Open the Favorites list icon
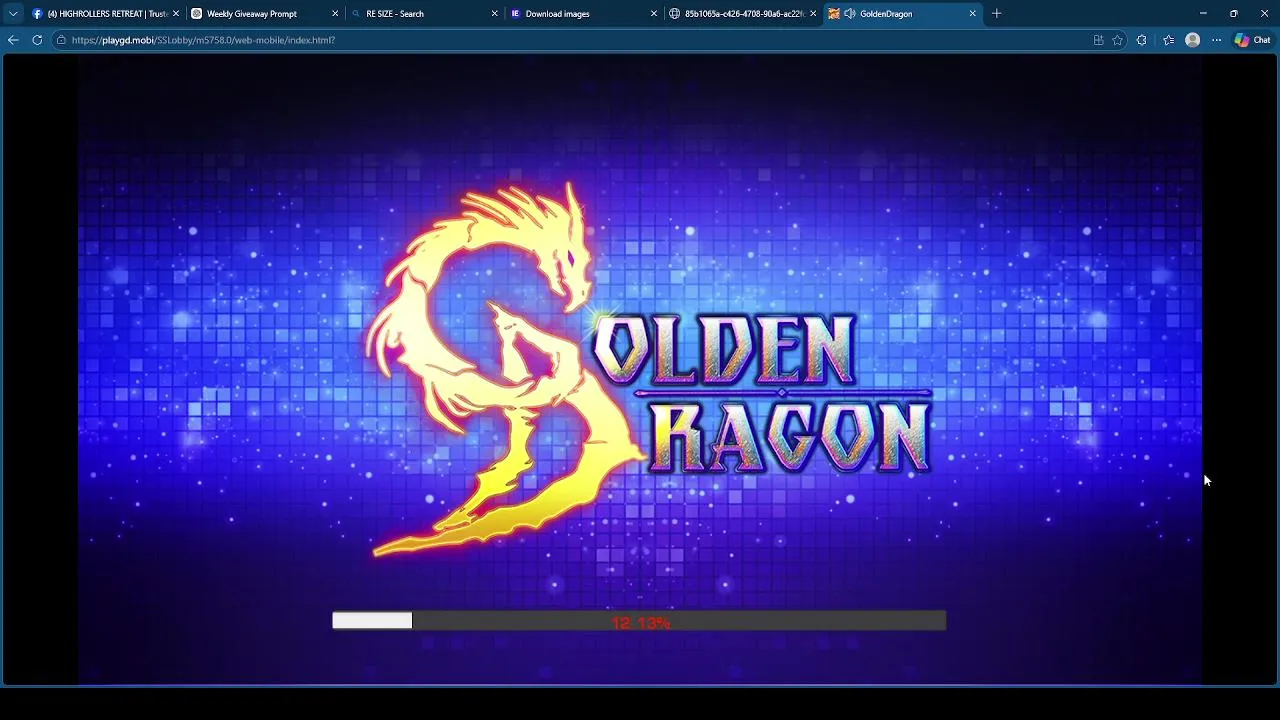This screenshot has height=720, width=1280. click(x=1168, y=40)
